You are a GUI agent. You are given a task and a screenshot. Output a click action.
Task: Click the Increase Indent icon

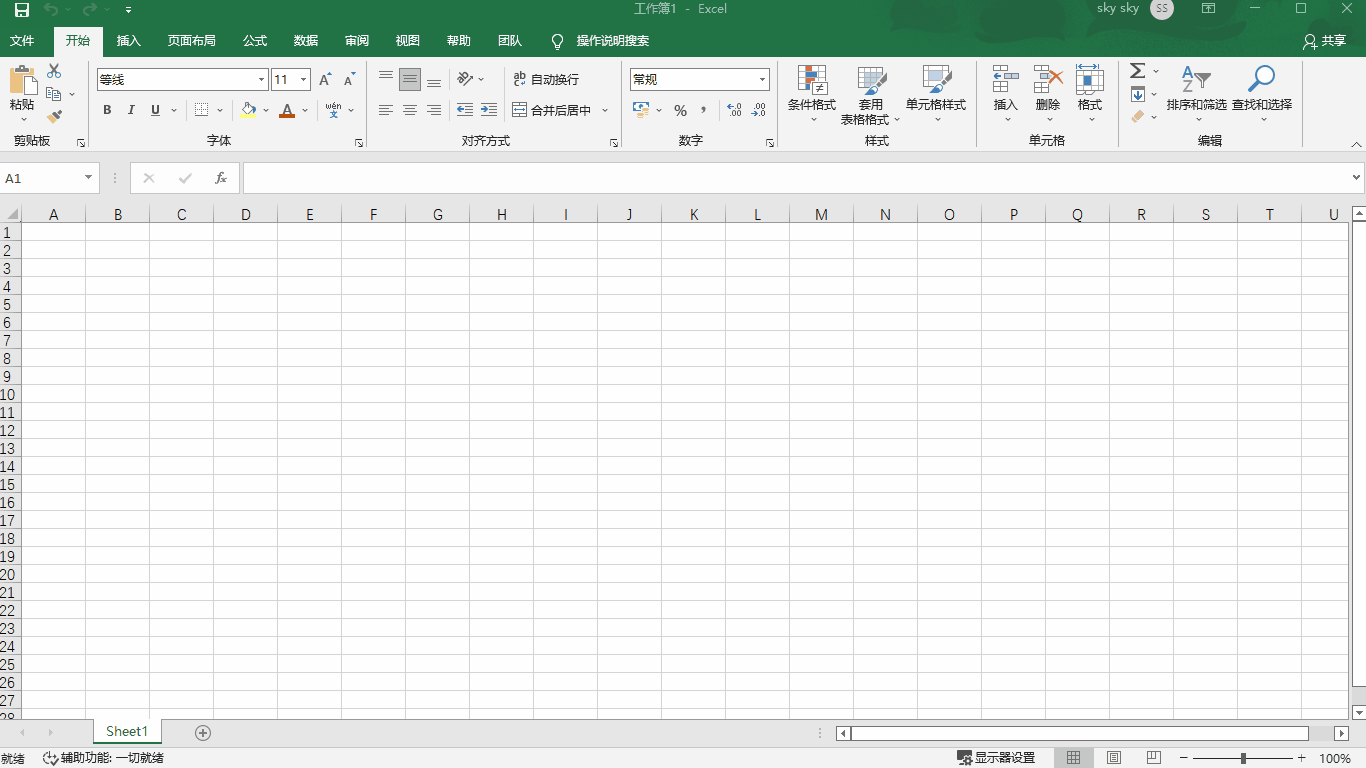tap(488, 110)
